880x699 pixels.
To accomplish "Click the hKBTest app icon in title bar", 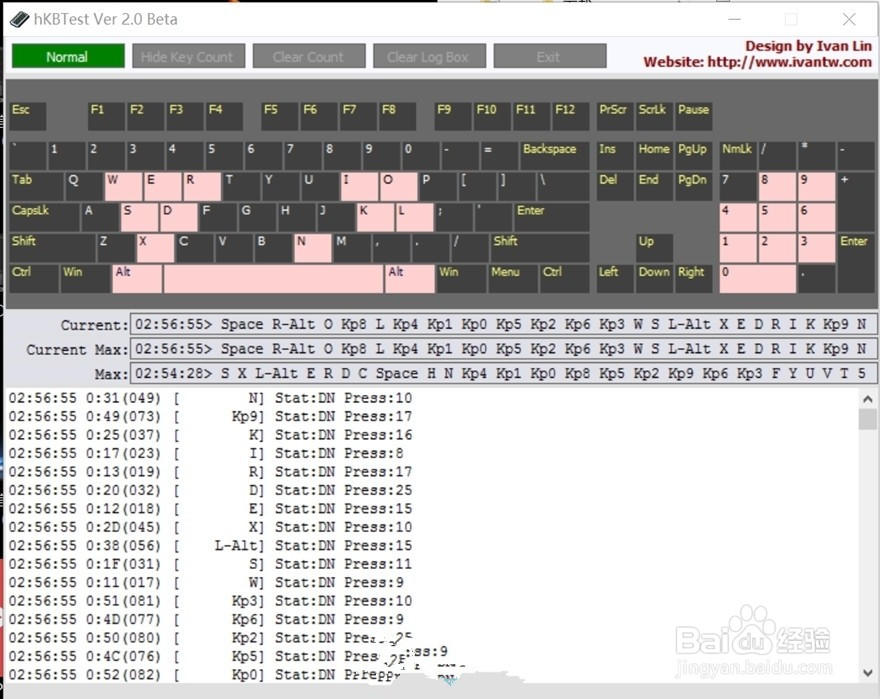I will pyautogui.click(x=19, y=20).
